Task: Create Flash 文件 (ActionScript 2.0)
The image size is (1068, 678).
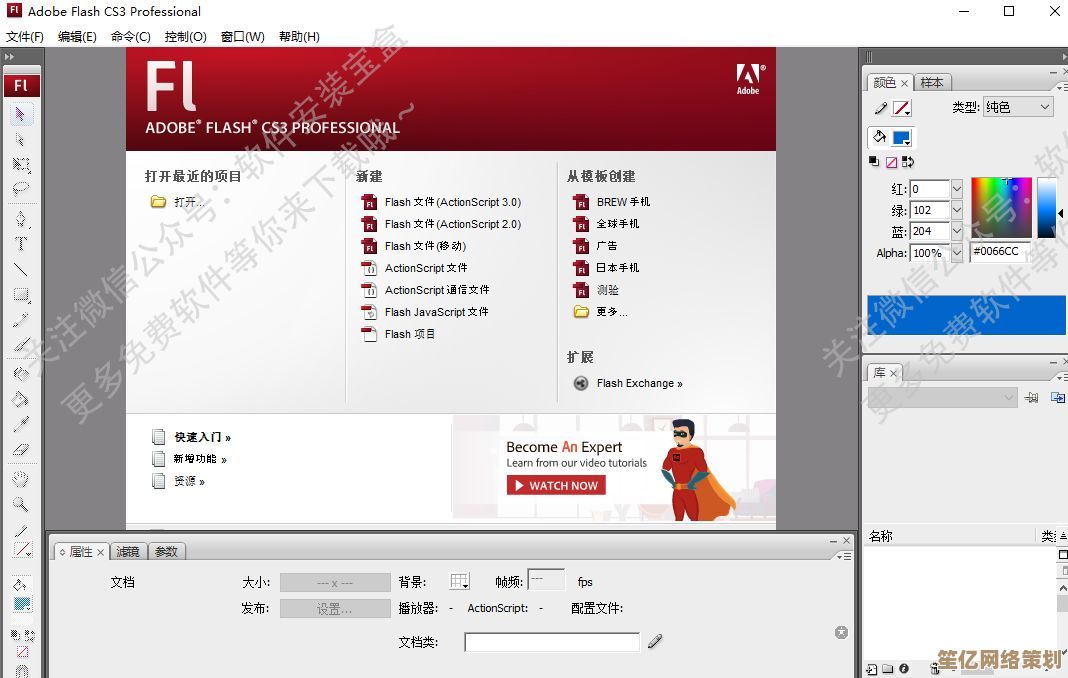Action: 441,224
